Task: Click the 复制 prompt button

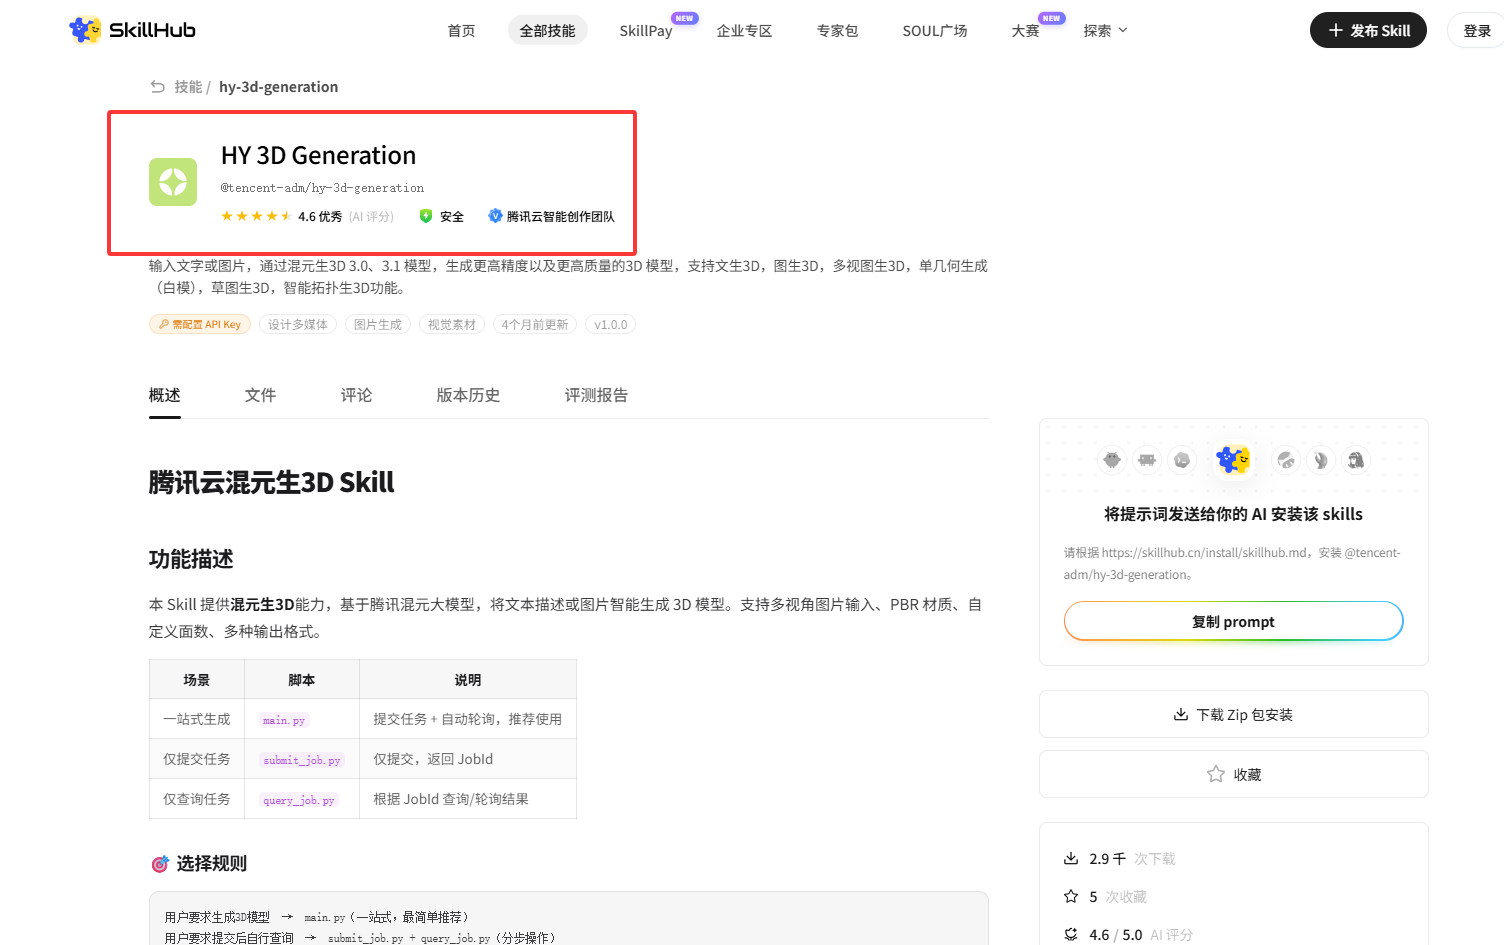Action: pos(1233,622)
